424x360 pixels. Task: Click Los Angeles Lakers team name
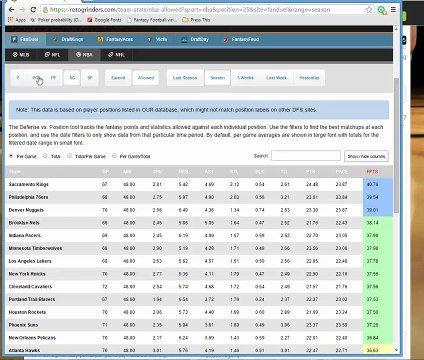pyautogui.click(x=30, y=261)
